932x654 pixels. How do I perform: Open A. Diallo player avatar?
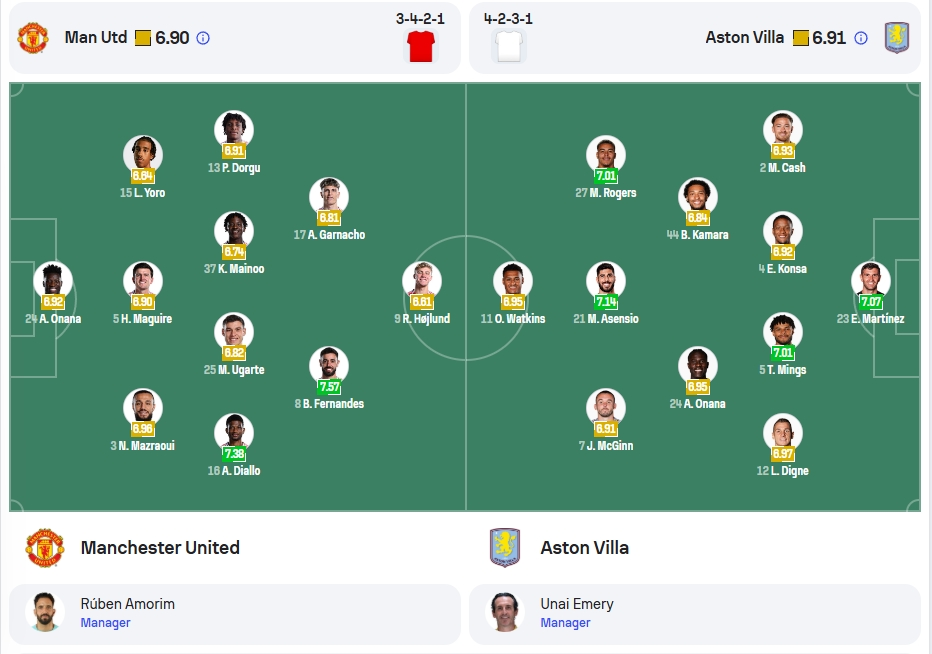[234, 430]
